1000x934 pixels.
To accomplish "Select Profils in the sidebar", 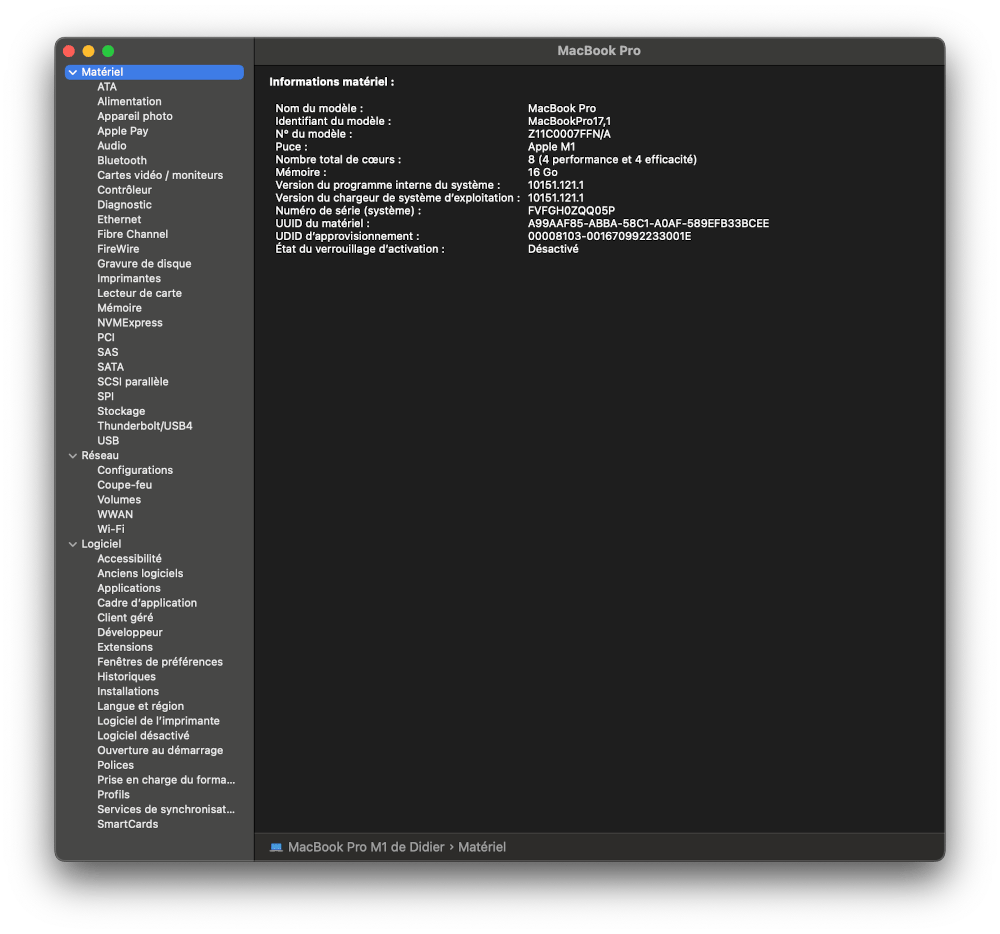I will pos(114,795).
